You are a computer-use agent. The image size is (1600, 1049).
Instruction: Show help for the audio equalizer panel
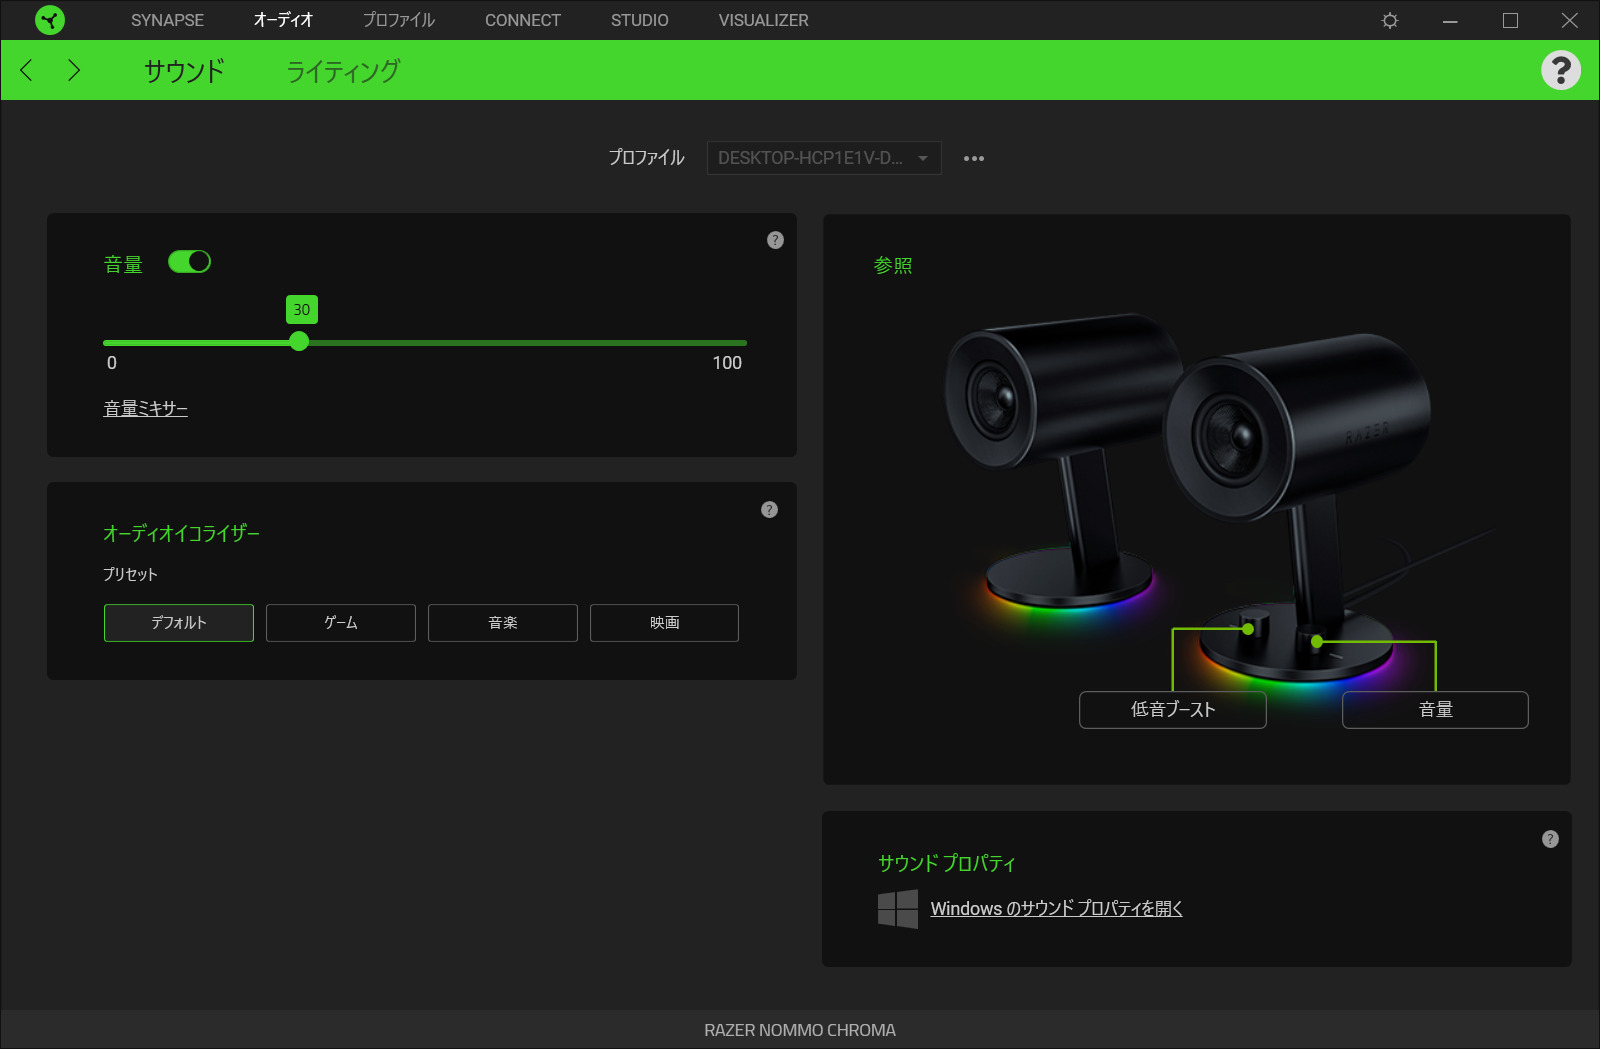[769, 510]
